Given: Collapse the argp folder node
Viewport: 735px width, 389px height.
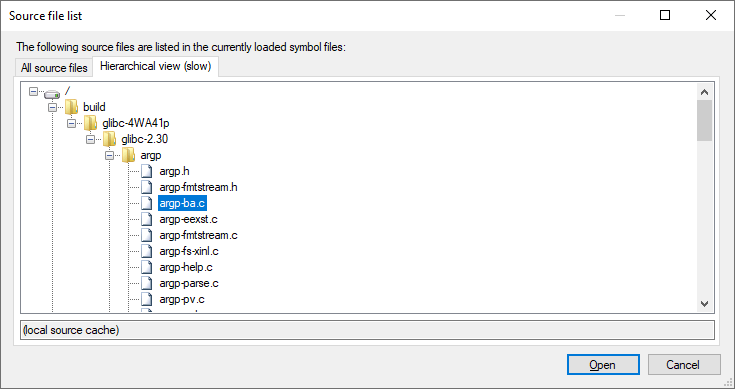Looking at the screenshot, I should [x=109, y=155].
